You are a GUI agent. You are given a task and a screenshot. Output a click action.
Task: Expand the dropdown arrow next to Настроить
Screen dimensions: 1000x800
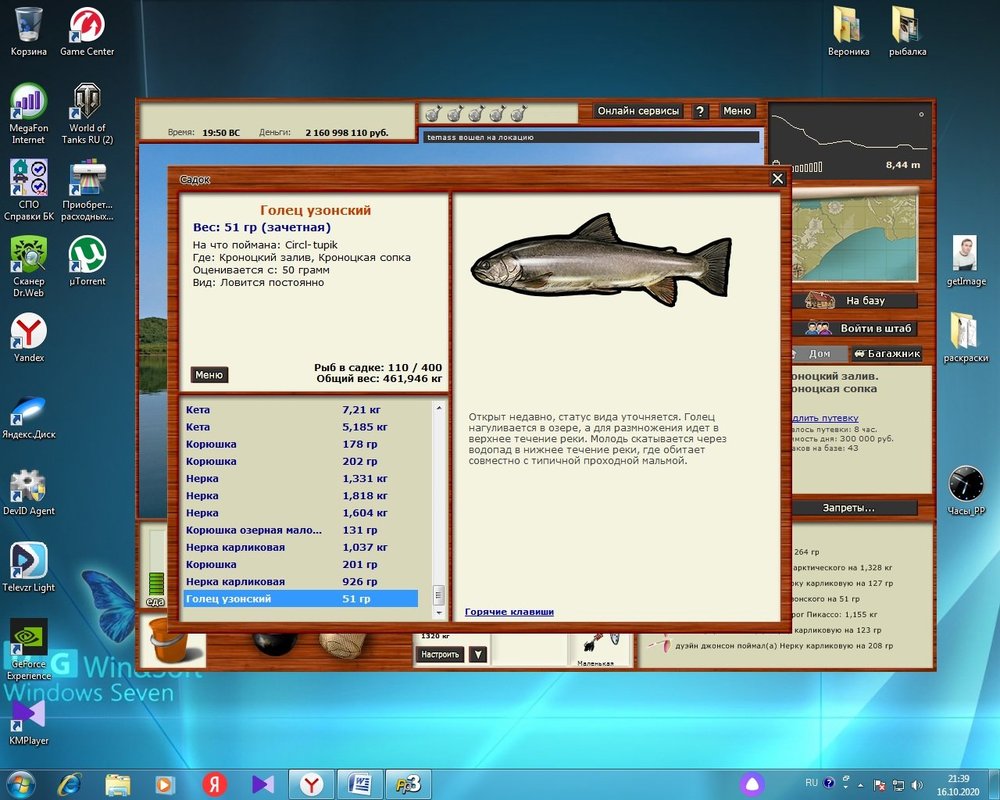pos(478,655)
